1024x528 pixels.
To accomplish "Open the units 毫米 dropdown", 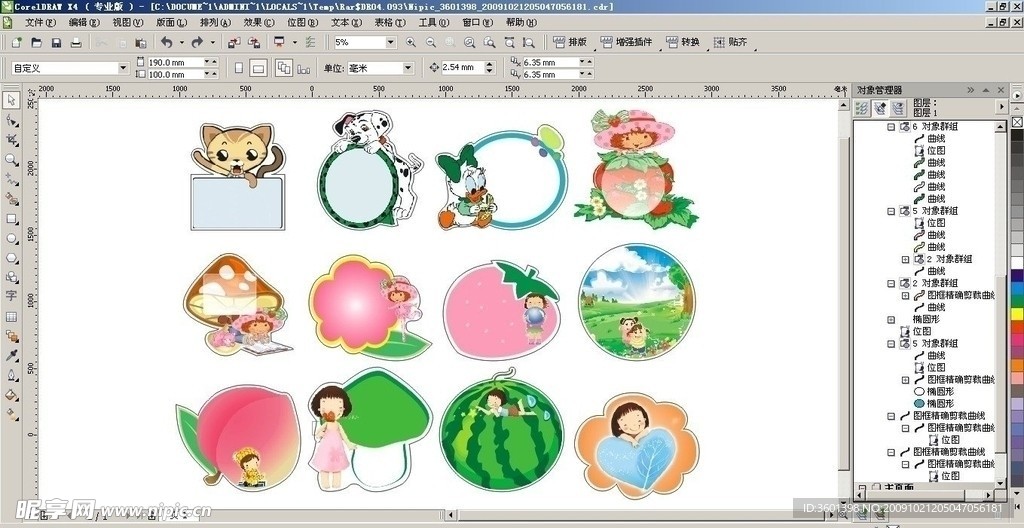I will tap(408, 68).
